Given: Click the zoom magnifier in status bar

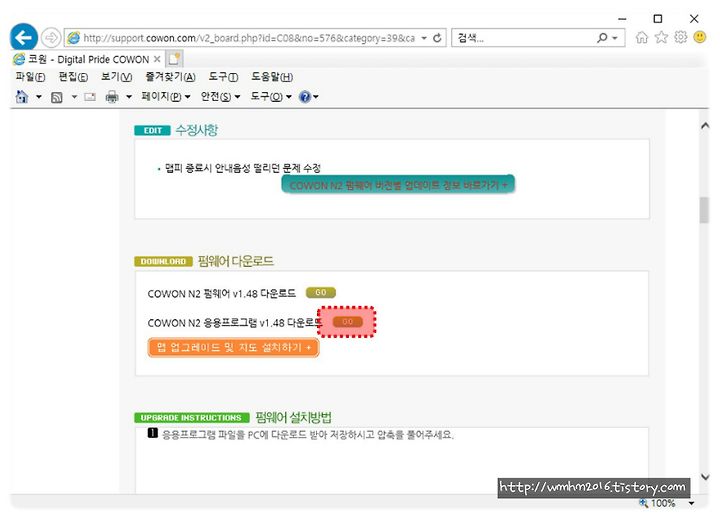Looking at the screenshot, I should coord(643,503).
